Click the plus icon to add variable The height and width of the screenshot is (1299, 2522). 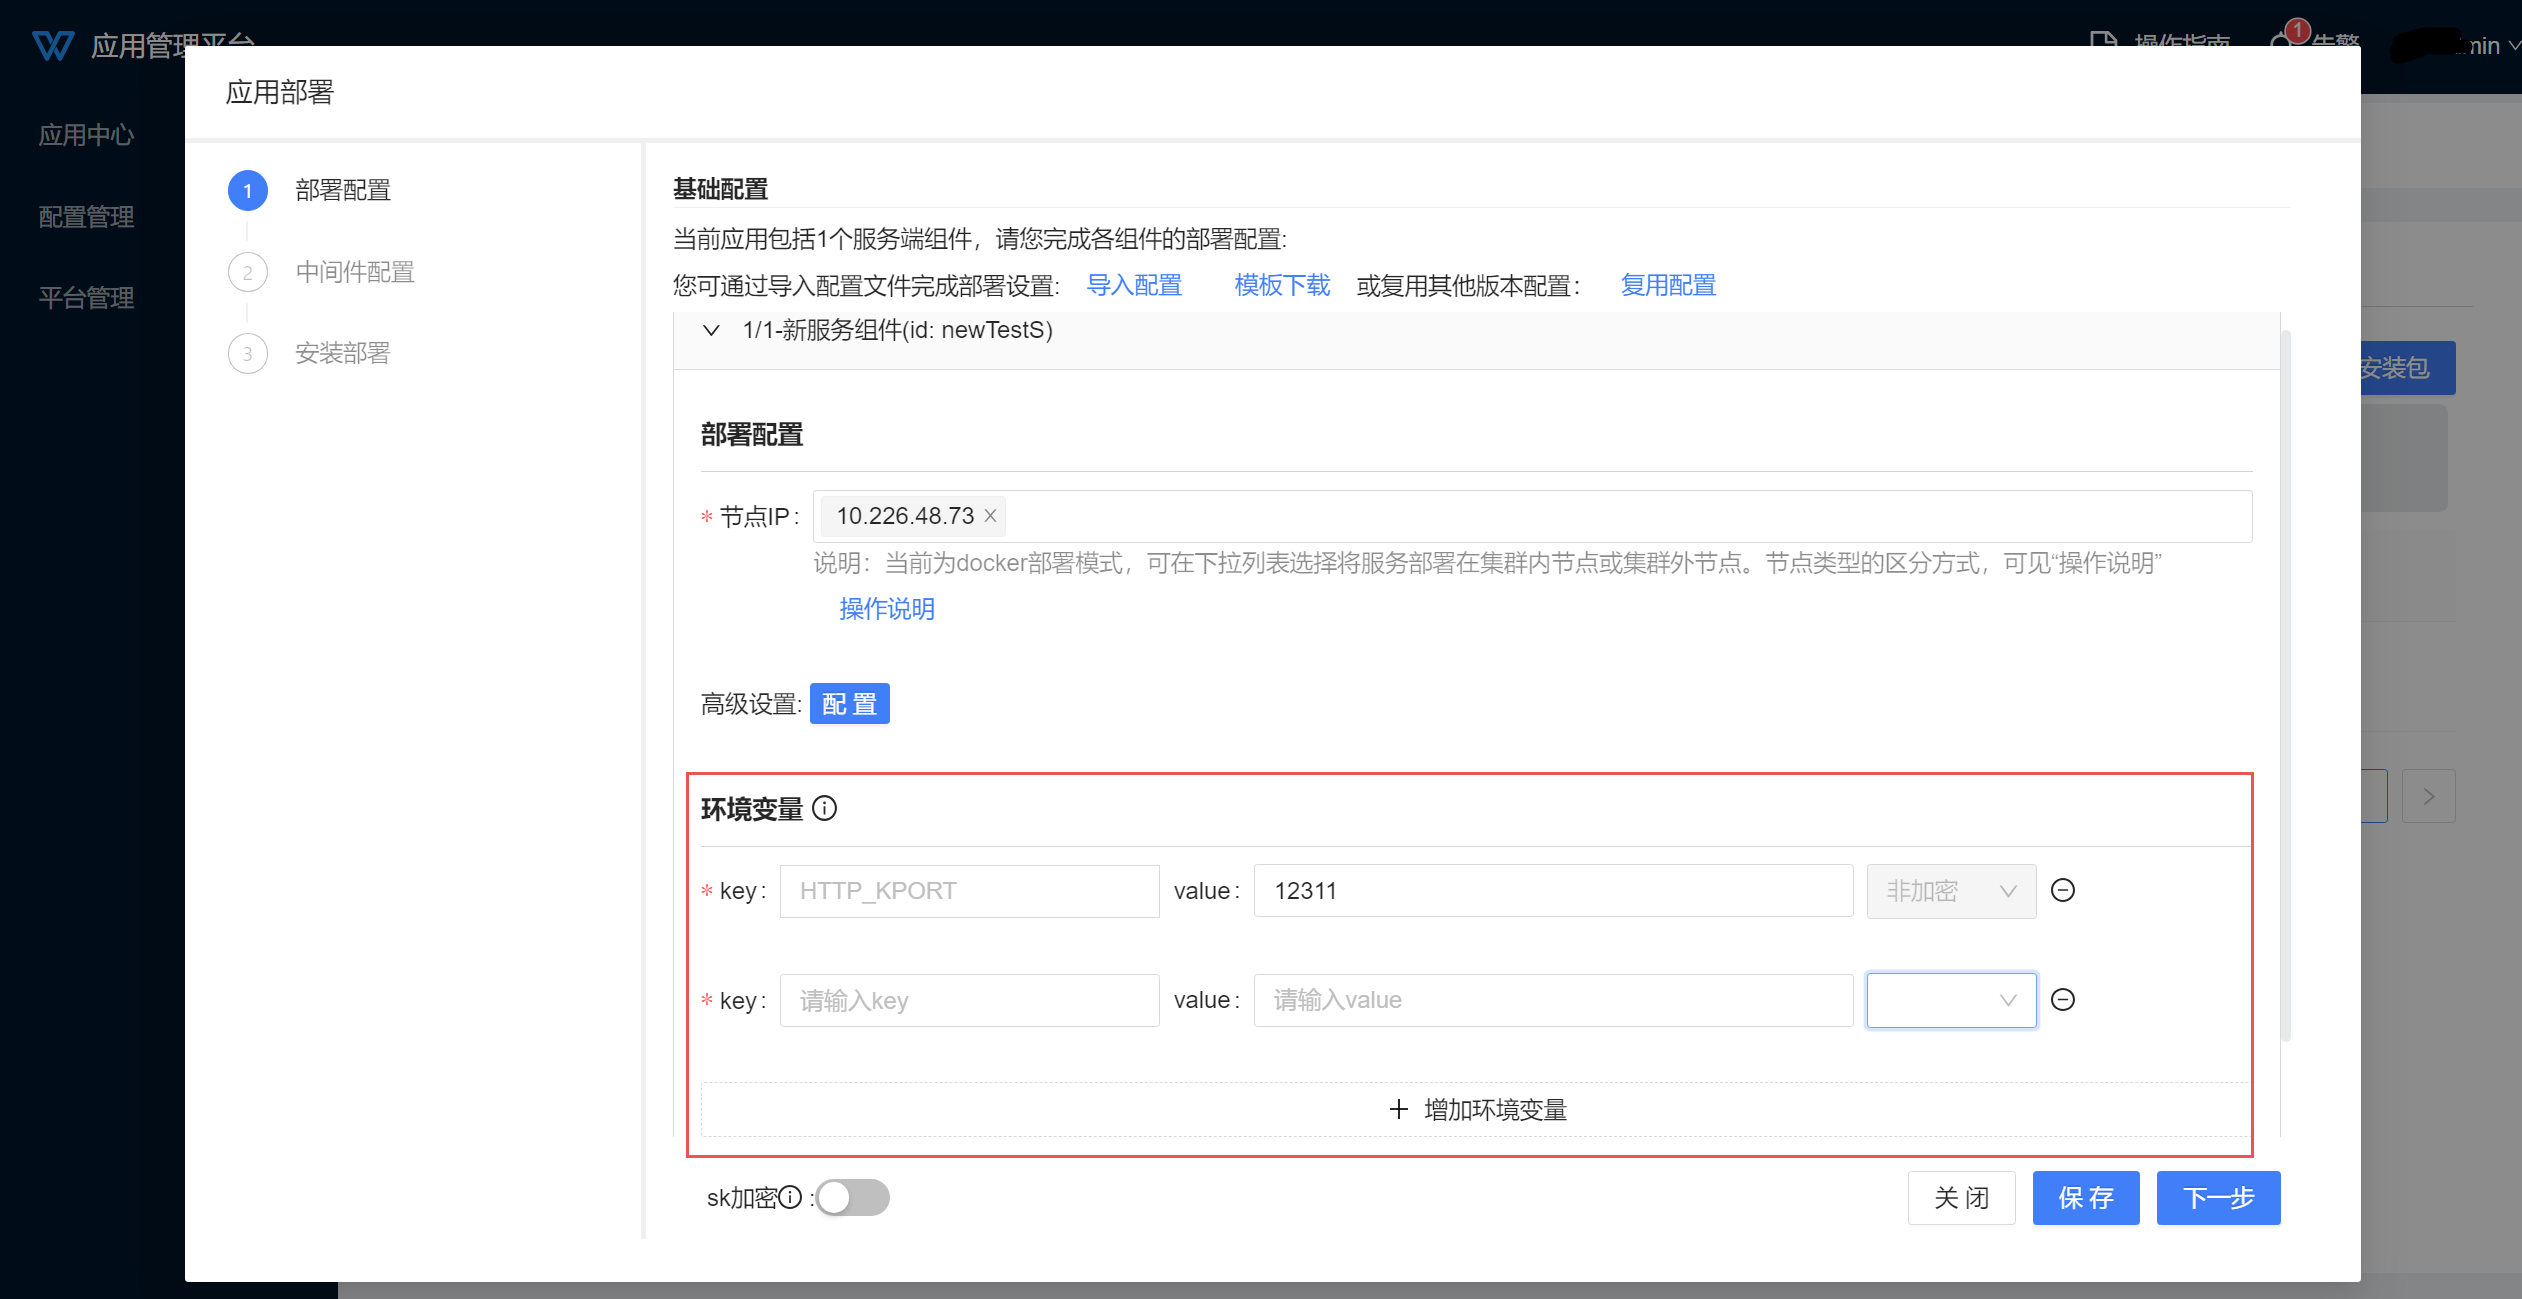[x=1398, y=1109]
